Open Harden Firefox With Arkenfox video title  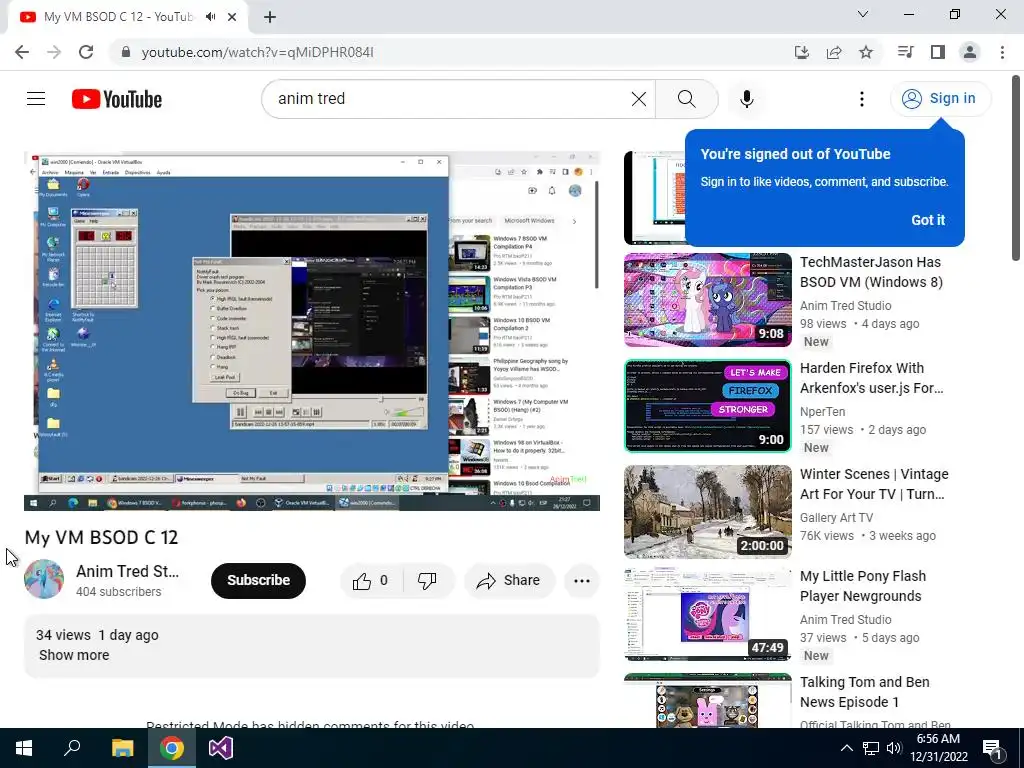871,378
